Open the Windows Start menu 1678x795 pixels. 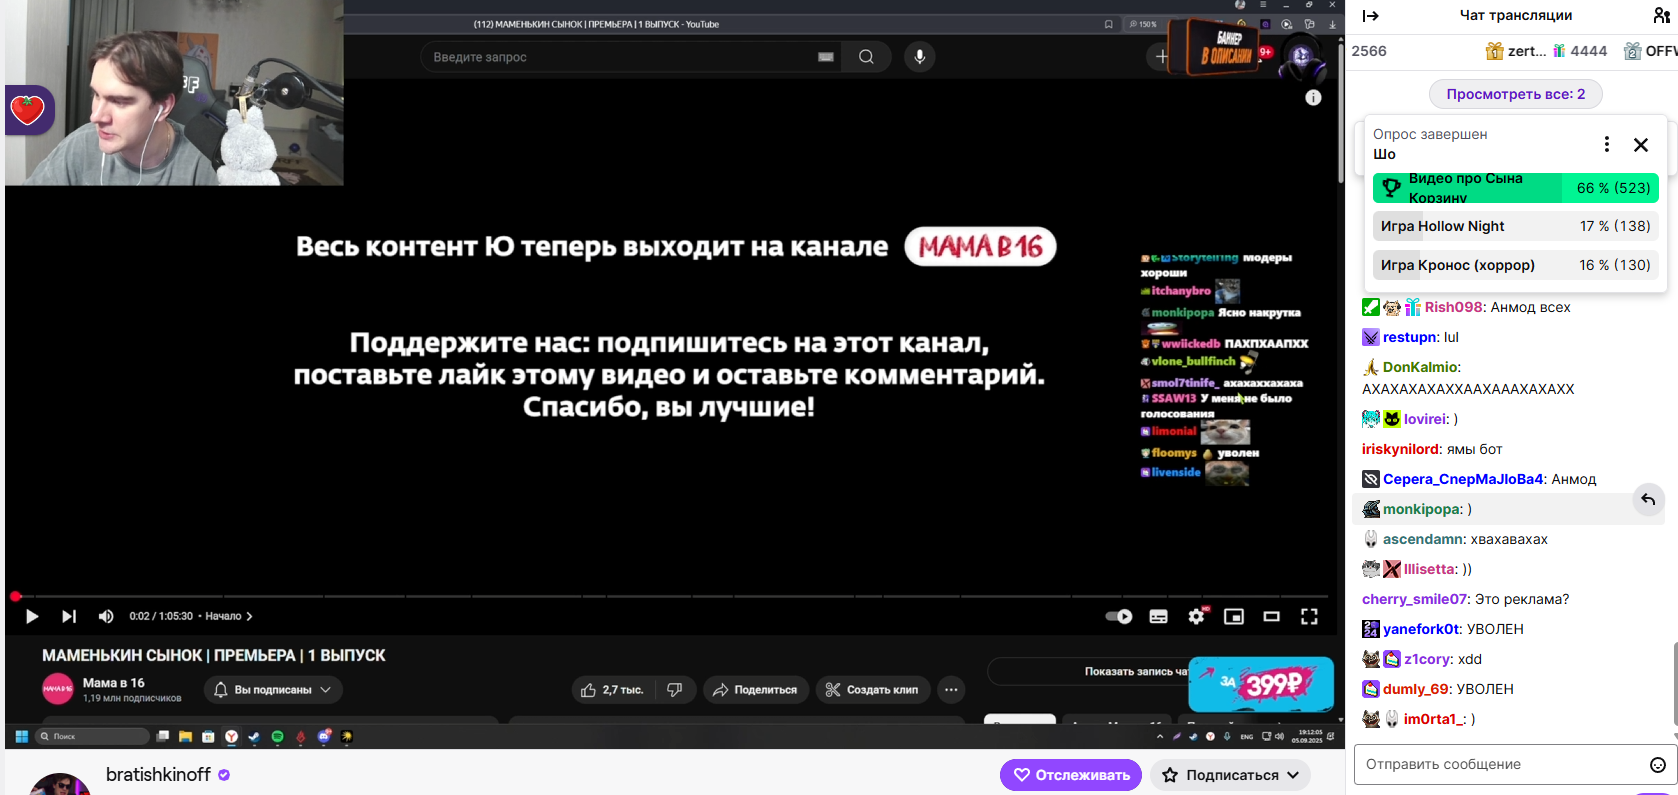click(x=21, y=737)
